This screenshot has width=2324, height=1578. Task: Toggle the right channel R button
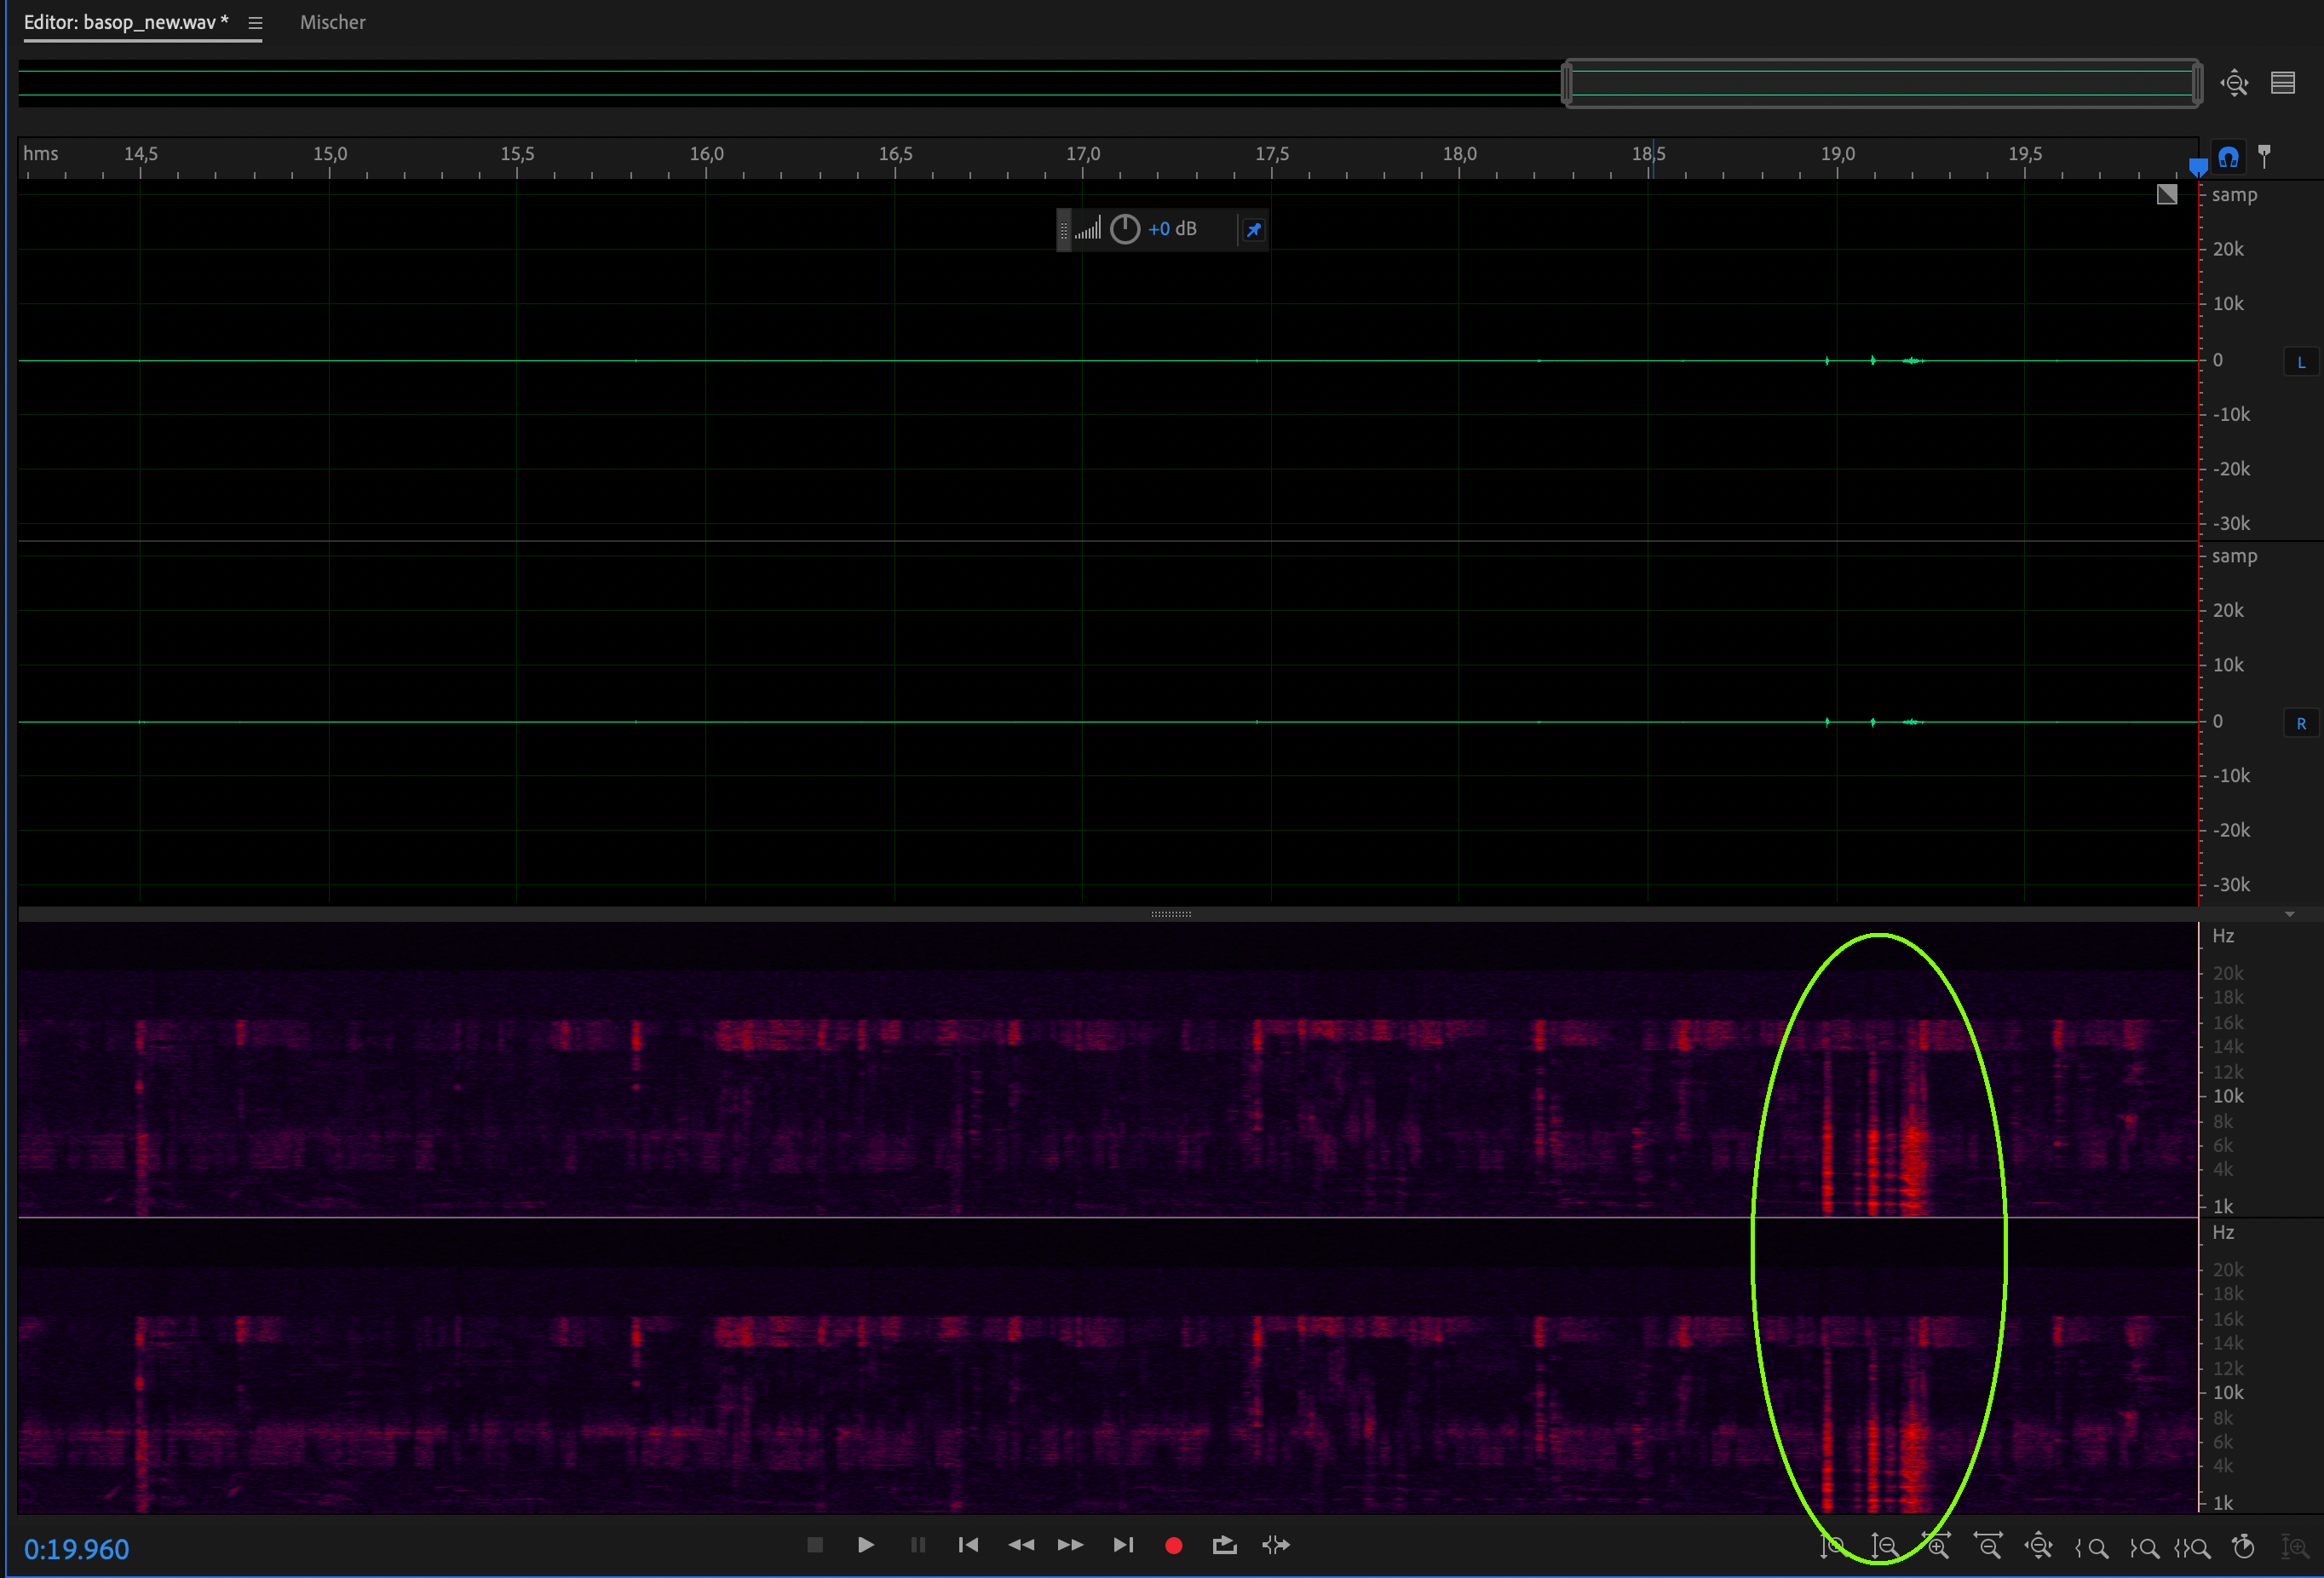coord(2301,723)
